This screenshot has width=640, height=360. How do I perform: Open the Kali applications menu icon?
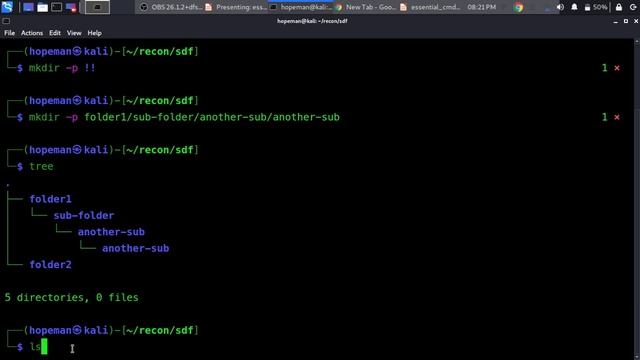pyautogui.click(x=7, y=7)
